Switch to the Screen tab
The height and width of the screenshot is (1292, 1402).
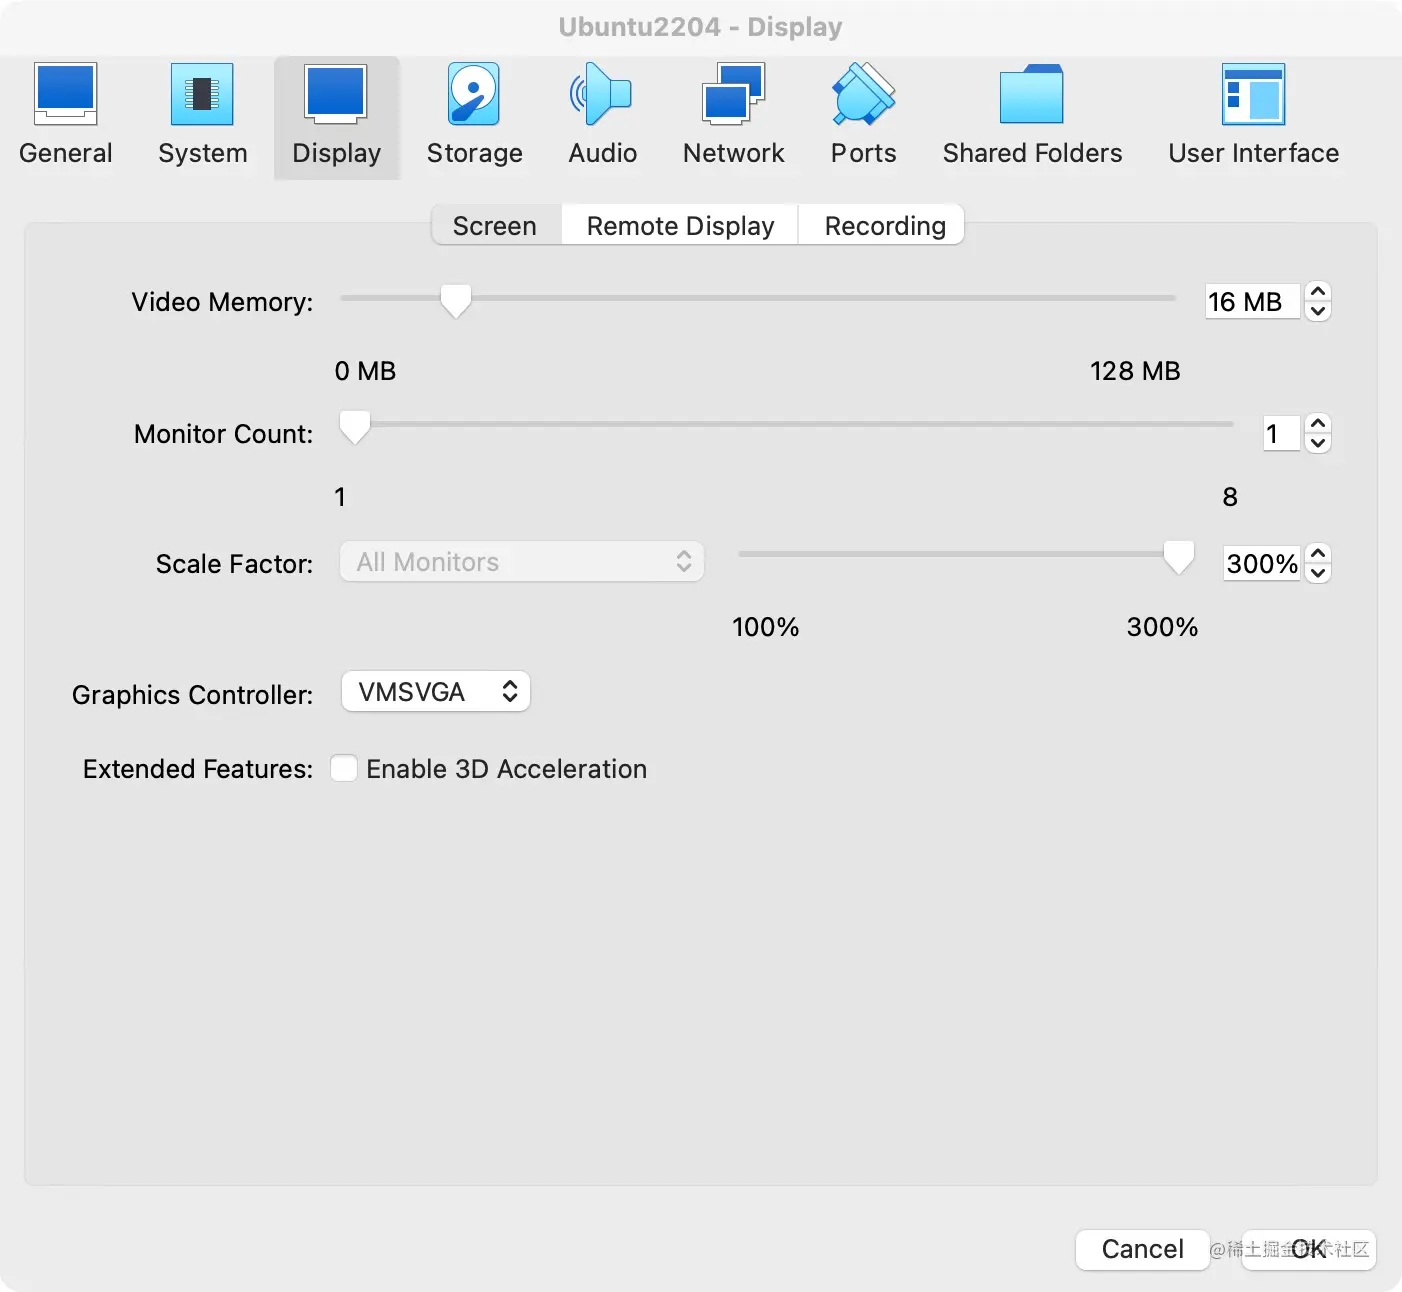pos(496,225)
